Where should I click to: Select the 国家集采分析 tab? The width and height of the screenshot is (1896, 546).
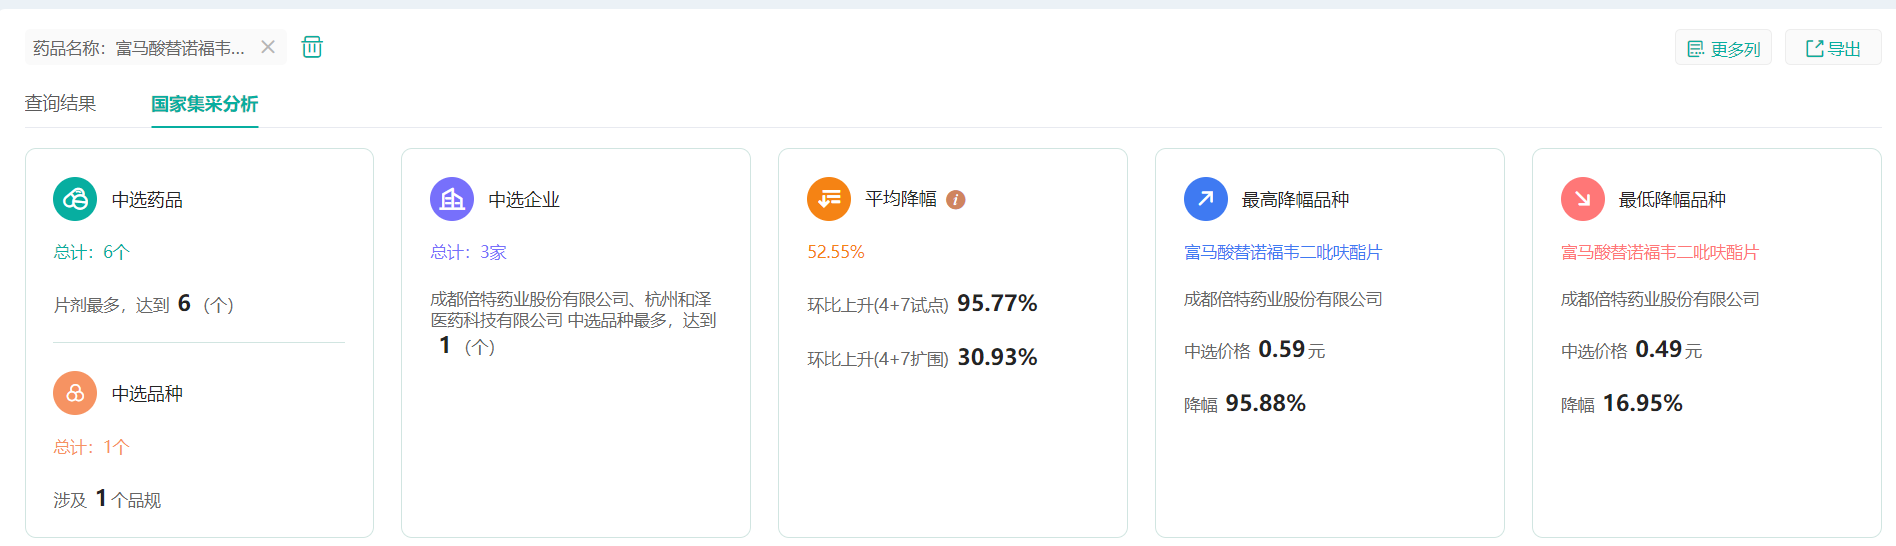pos(204,104)
